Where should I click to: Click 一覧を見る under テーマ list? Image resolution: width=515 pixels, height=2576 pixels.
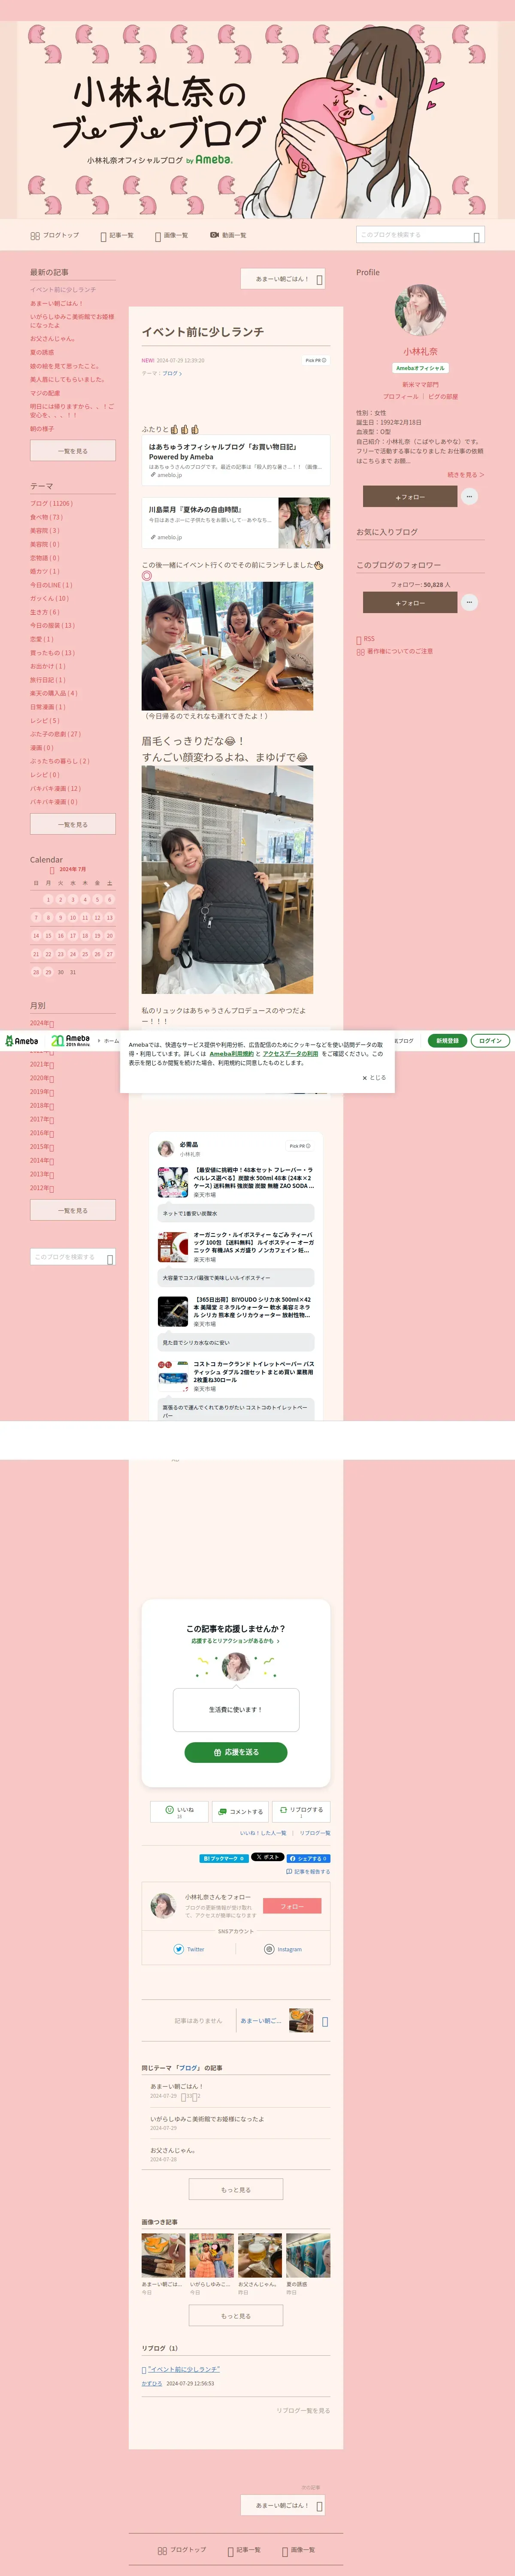coord(72,824)
